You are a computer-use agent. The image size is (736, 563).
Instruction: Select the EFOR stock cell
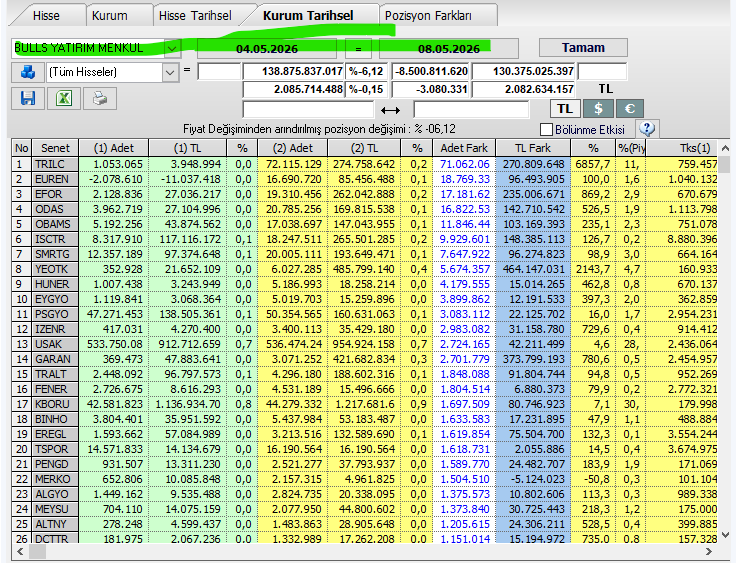[55, 194]
